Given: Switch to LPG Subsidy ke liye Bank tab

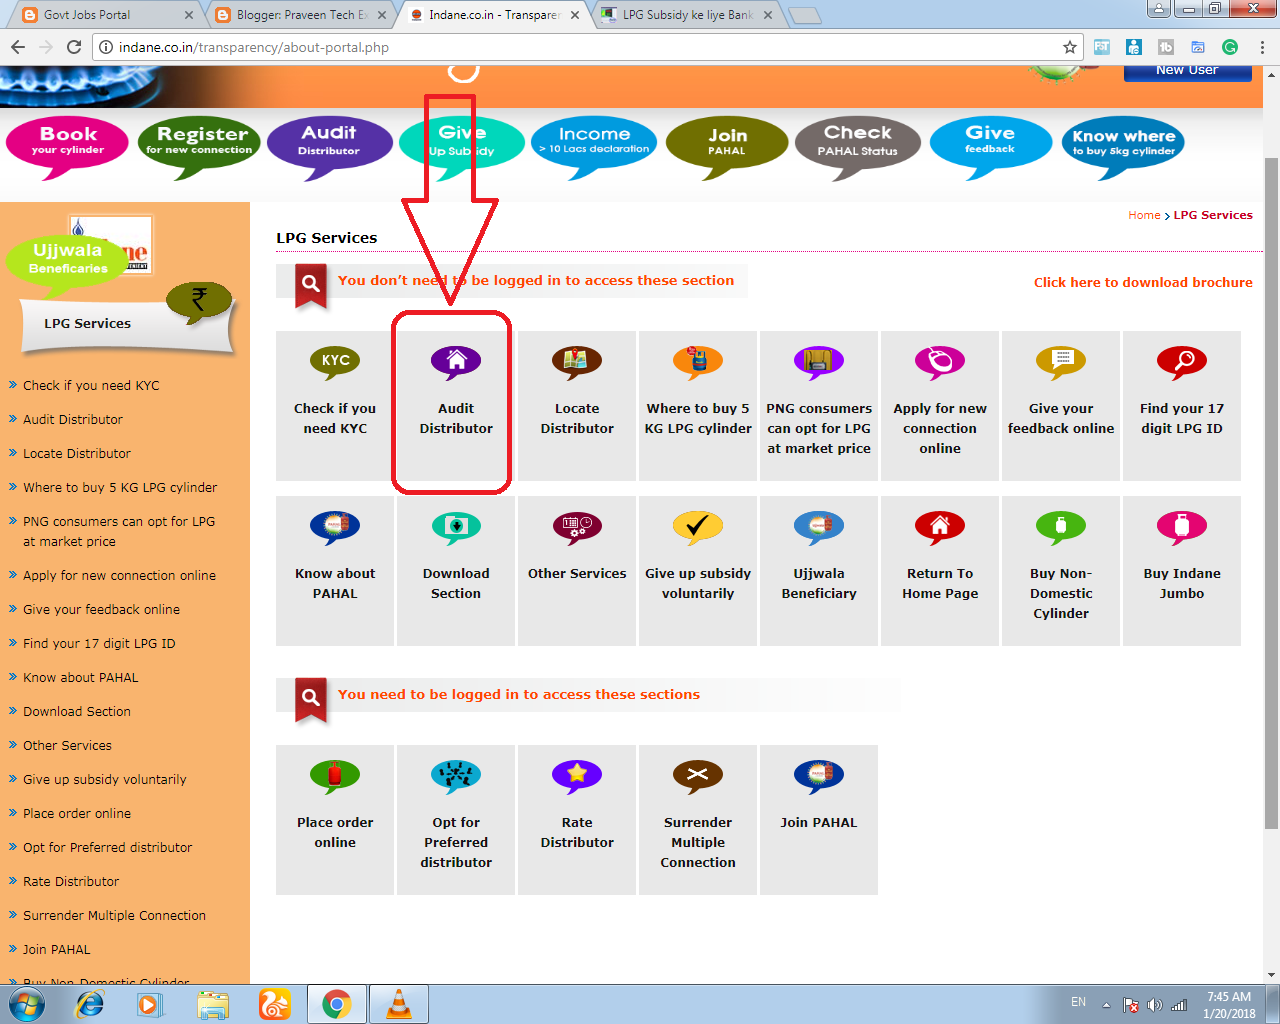Looking at the screenshot, I should point(688,15).
